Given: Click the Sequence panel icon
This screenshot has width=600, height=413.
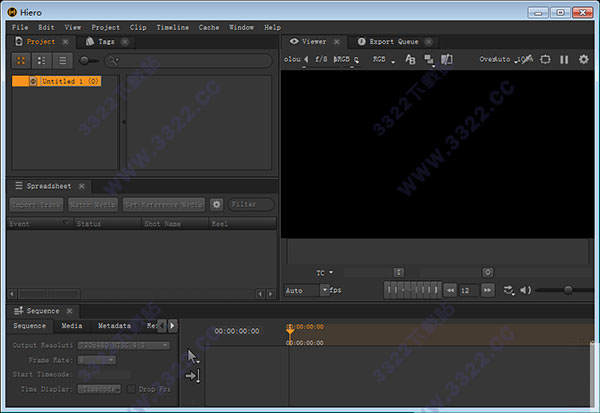Looking at the screenshot, I should point(18,311).
